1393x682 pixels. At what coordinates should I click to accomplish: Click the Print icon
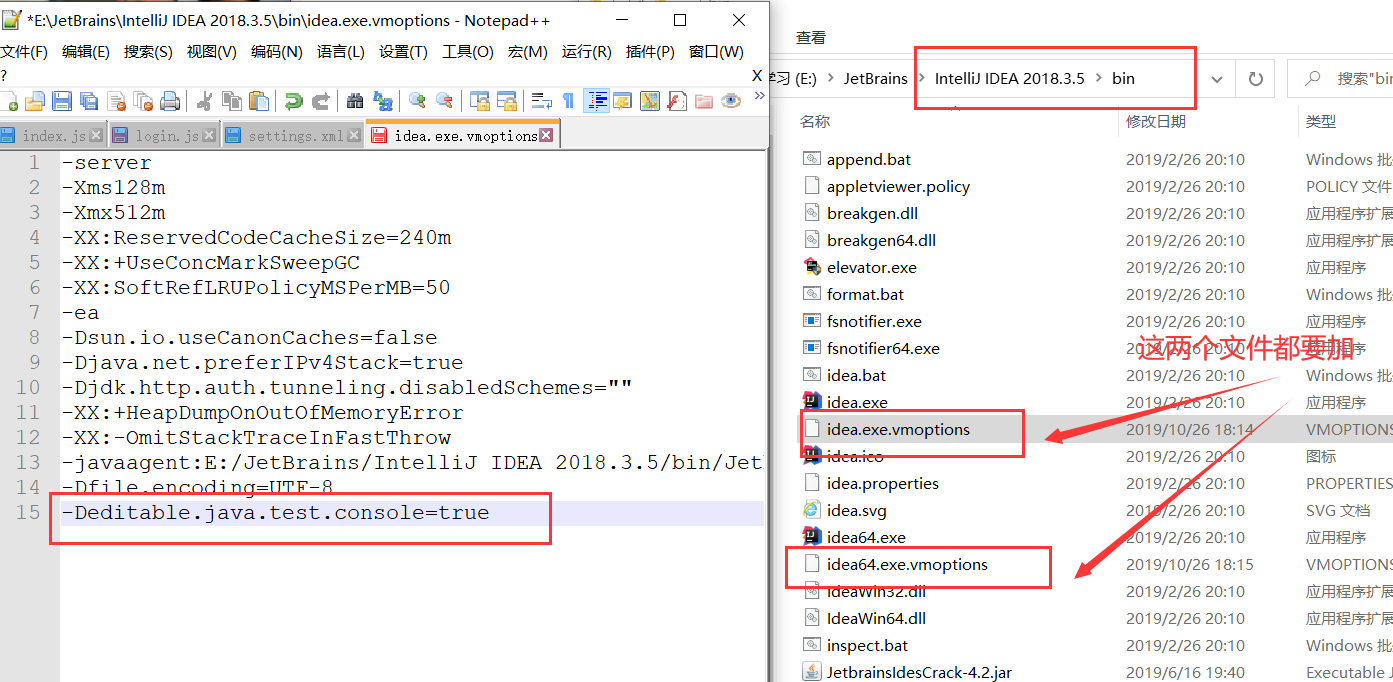170,101
